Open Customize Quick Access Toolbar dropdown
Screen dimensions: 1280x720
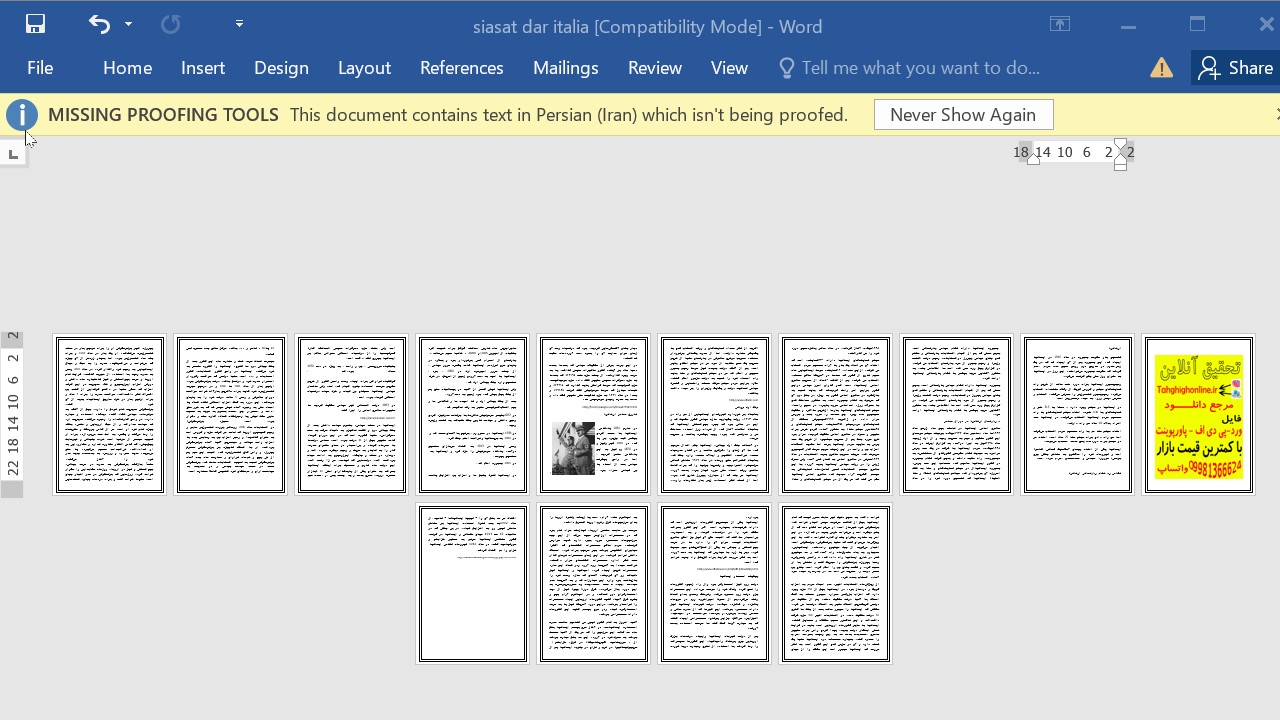pos(239,24)
